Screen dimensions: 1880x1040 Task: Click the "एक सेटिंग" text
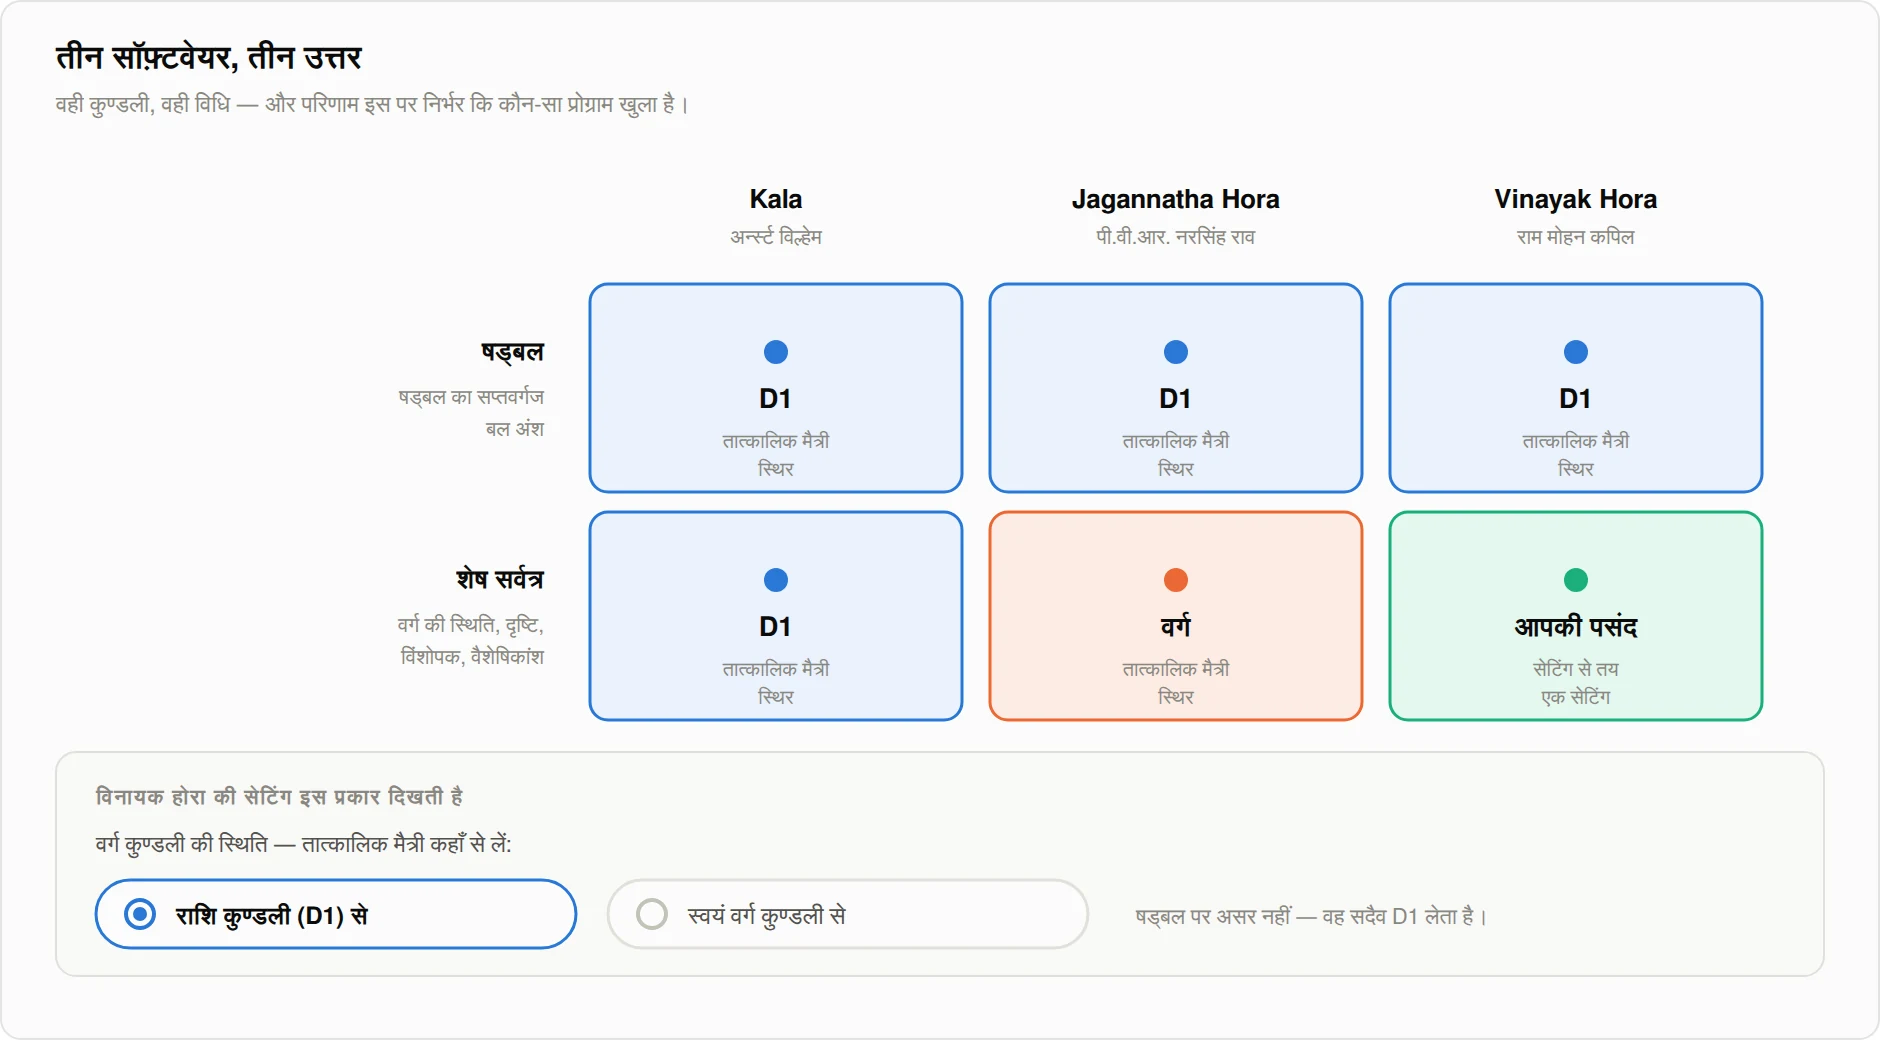[x=1576, y=697]
